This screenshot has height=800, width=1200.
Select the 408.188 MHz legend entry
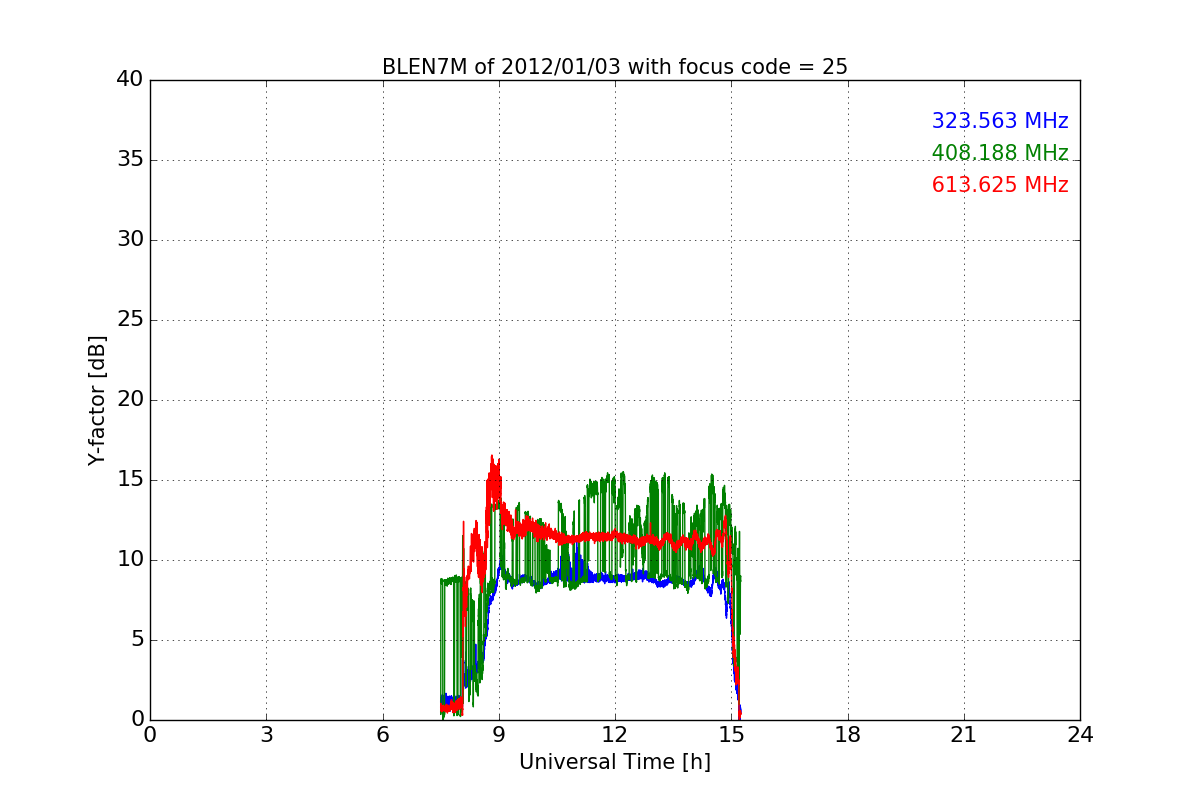(x=1000, y=153)
